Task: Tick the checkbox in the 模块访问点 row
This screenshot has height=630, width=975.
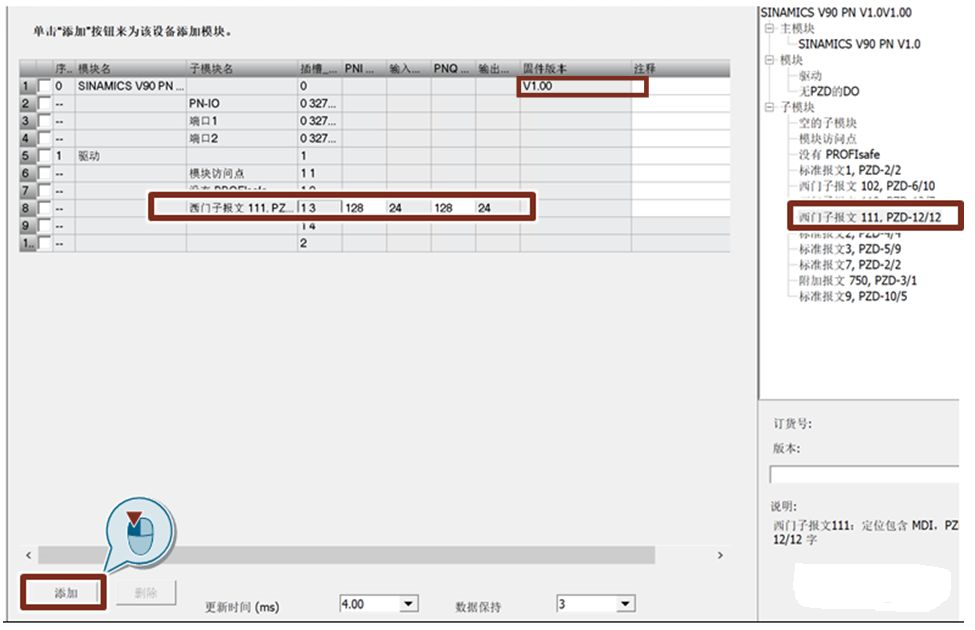Action: 45,173
